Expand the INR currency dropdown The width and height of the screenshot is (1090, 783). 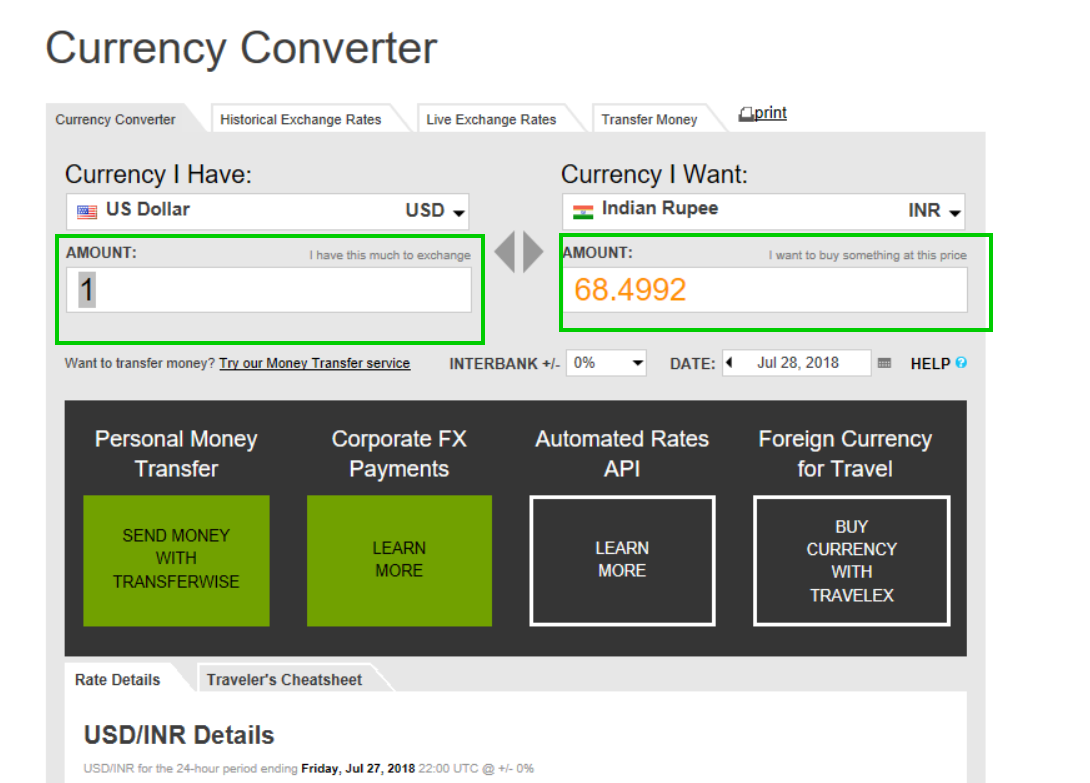click(954, 212)
